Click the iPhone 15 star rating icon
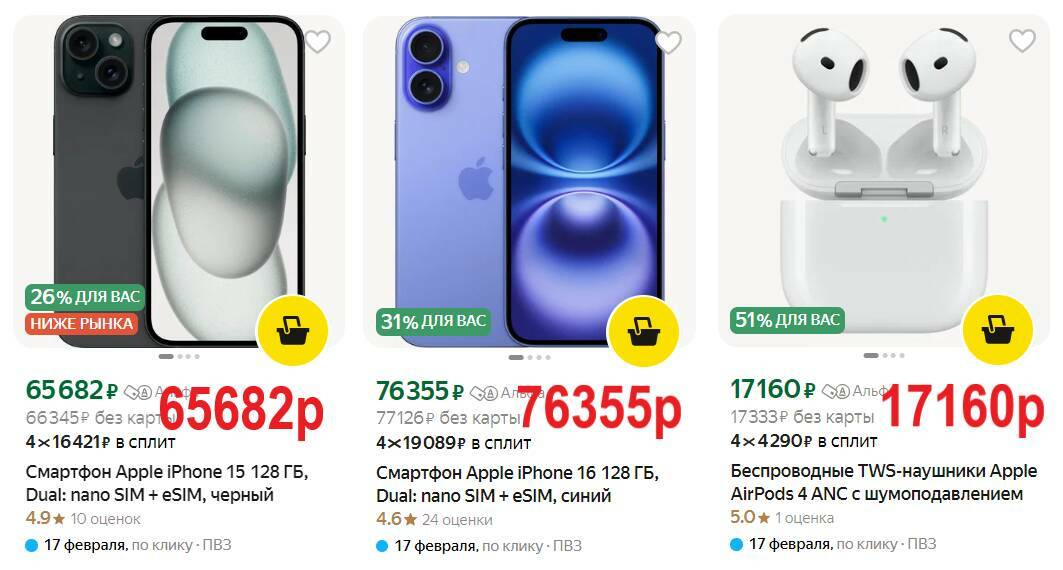The height and width of the screenshot is (570, 1063). (59, 519)
